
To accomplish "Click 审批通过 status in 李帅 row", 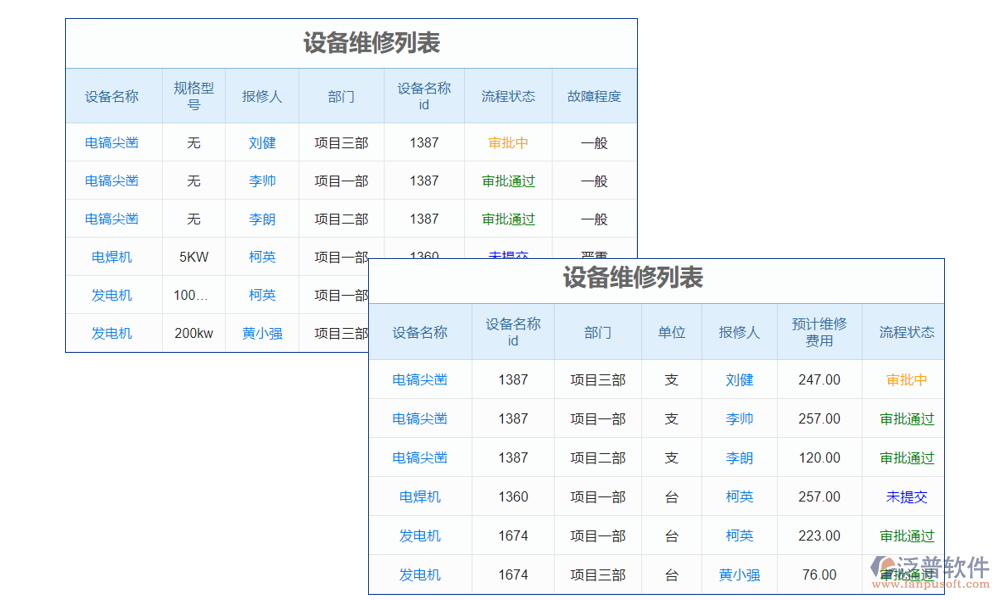I will pyautogui.click(x=905, y=419).
